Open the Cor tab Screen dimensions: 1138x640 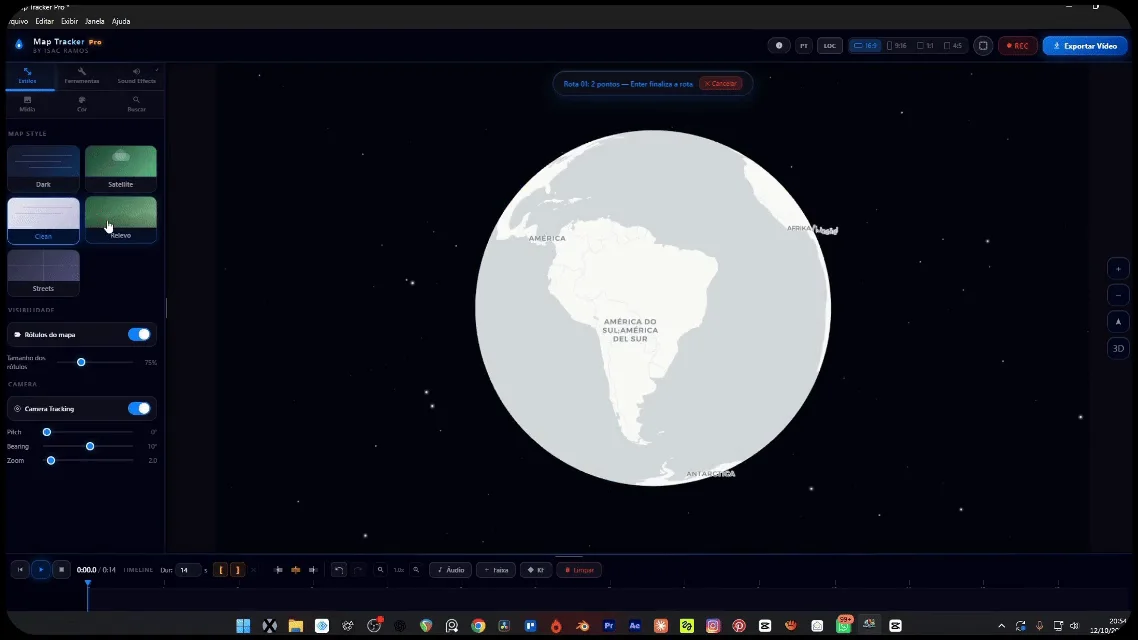coord(82,104)
